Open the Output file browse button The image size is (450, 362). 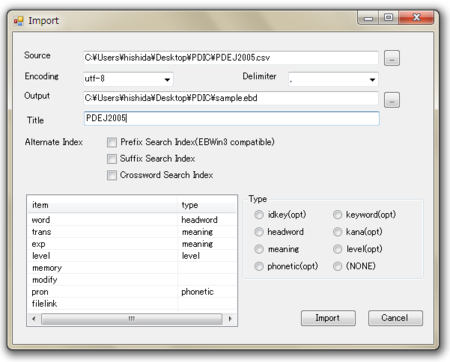(x=392, y=100)
